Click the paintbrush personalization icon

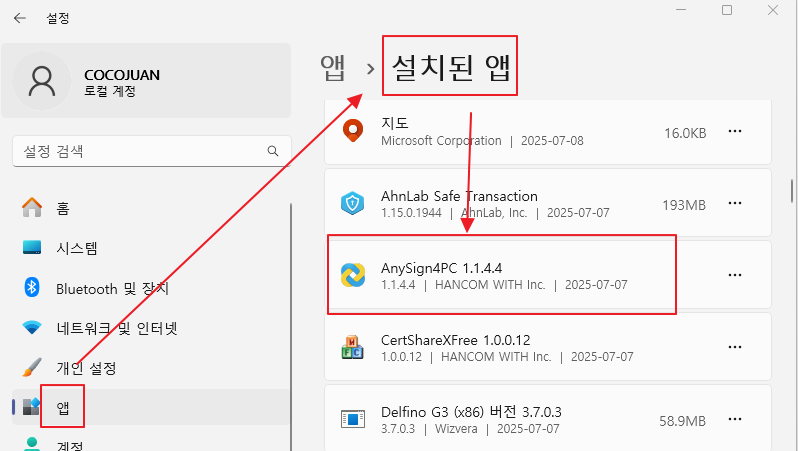(32, 367)
